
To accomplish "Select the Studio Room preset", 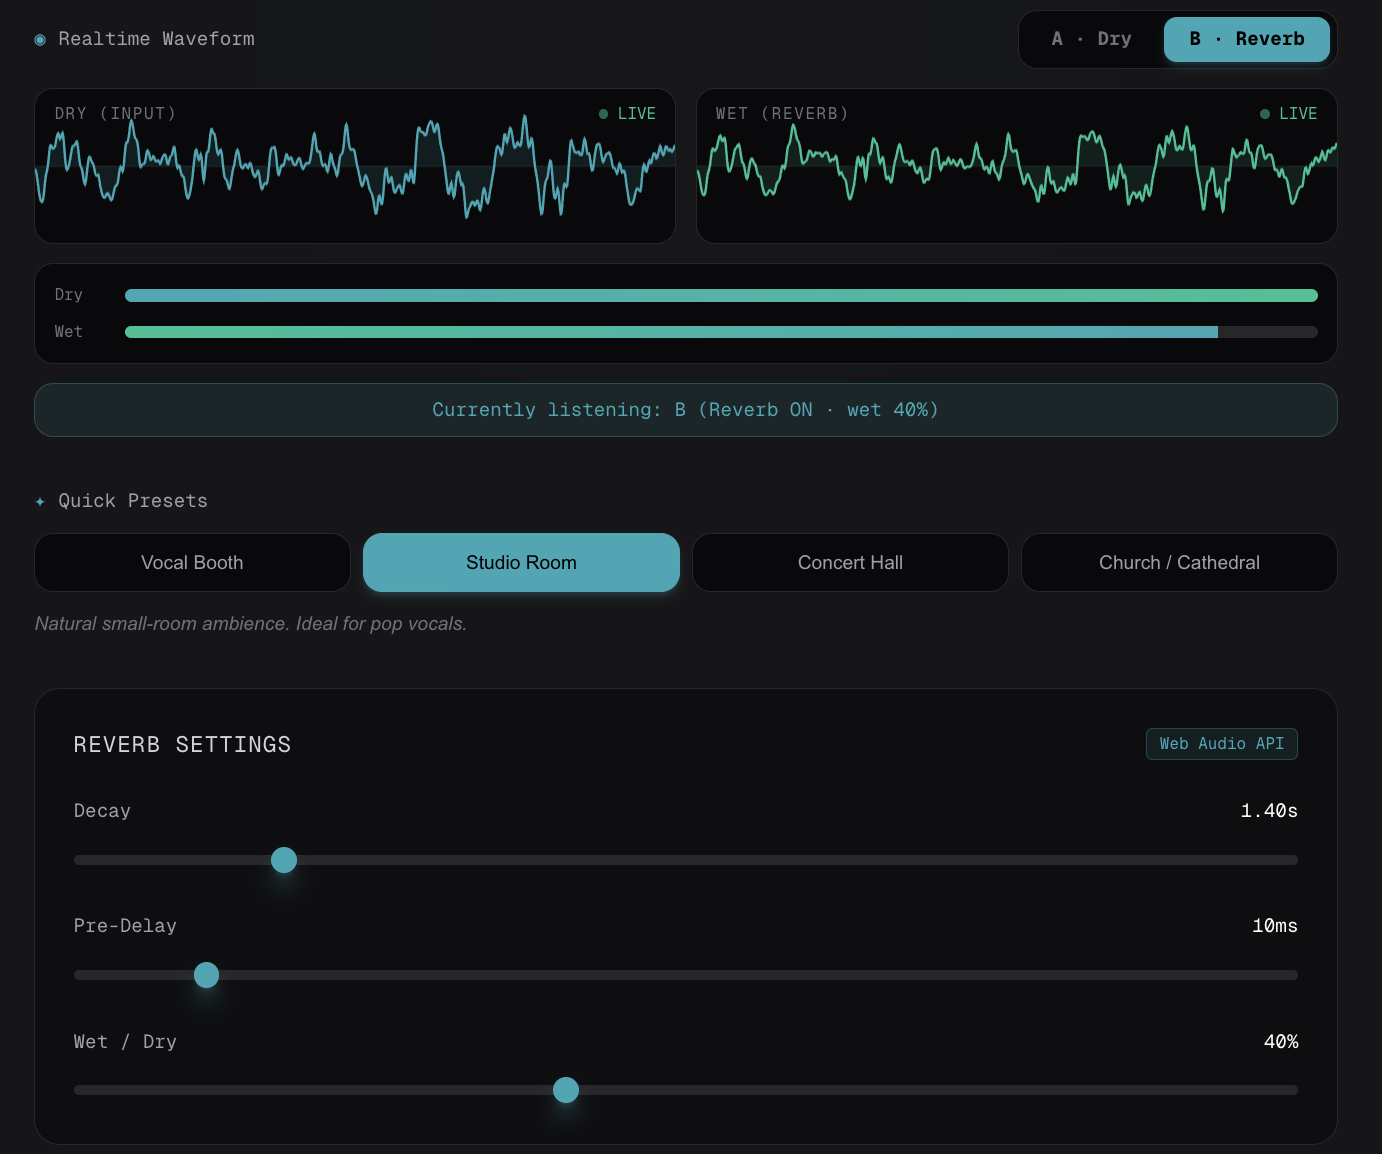I will [521, 562].
